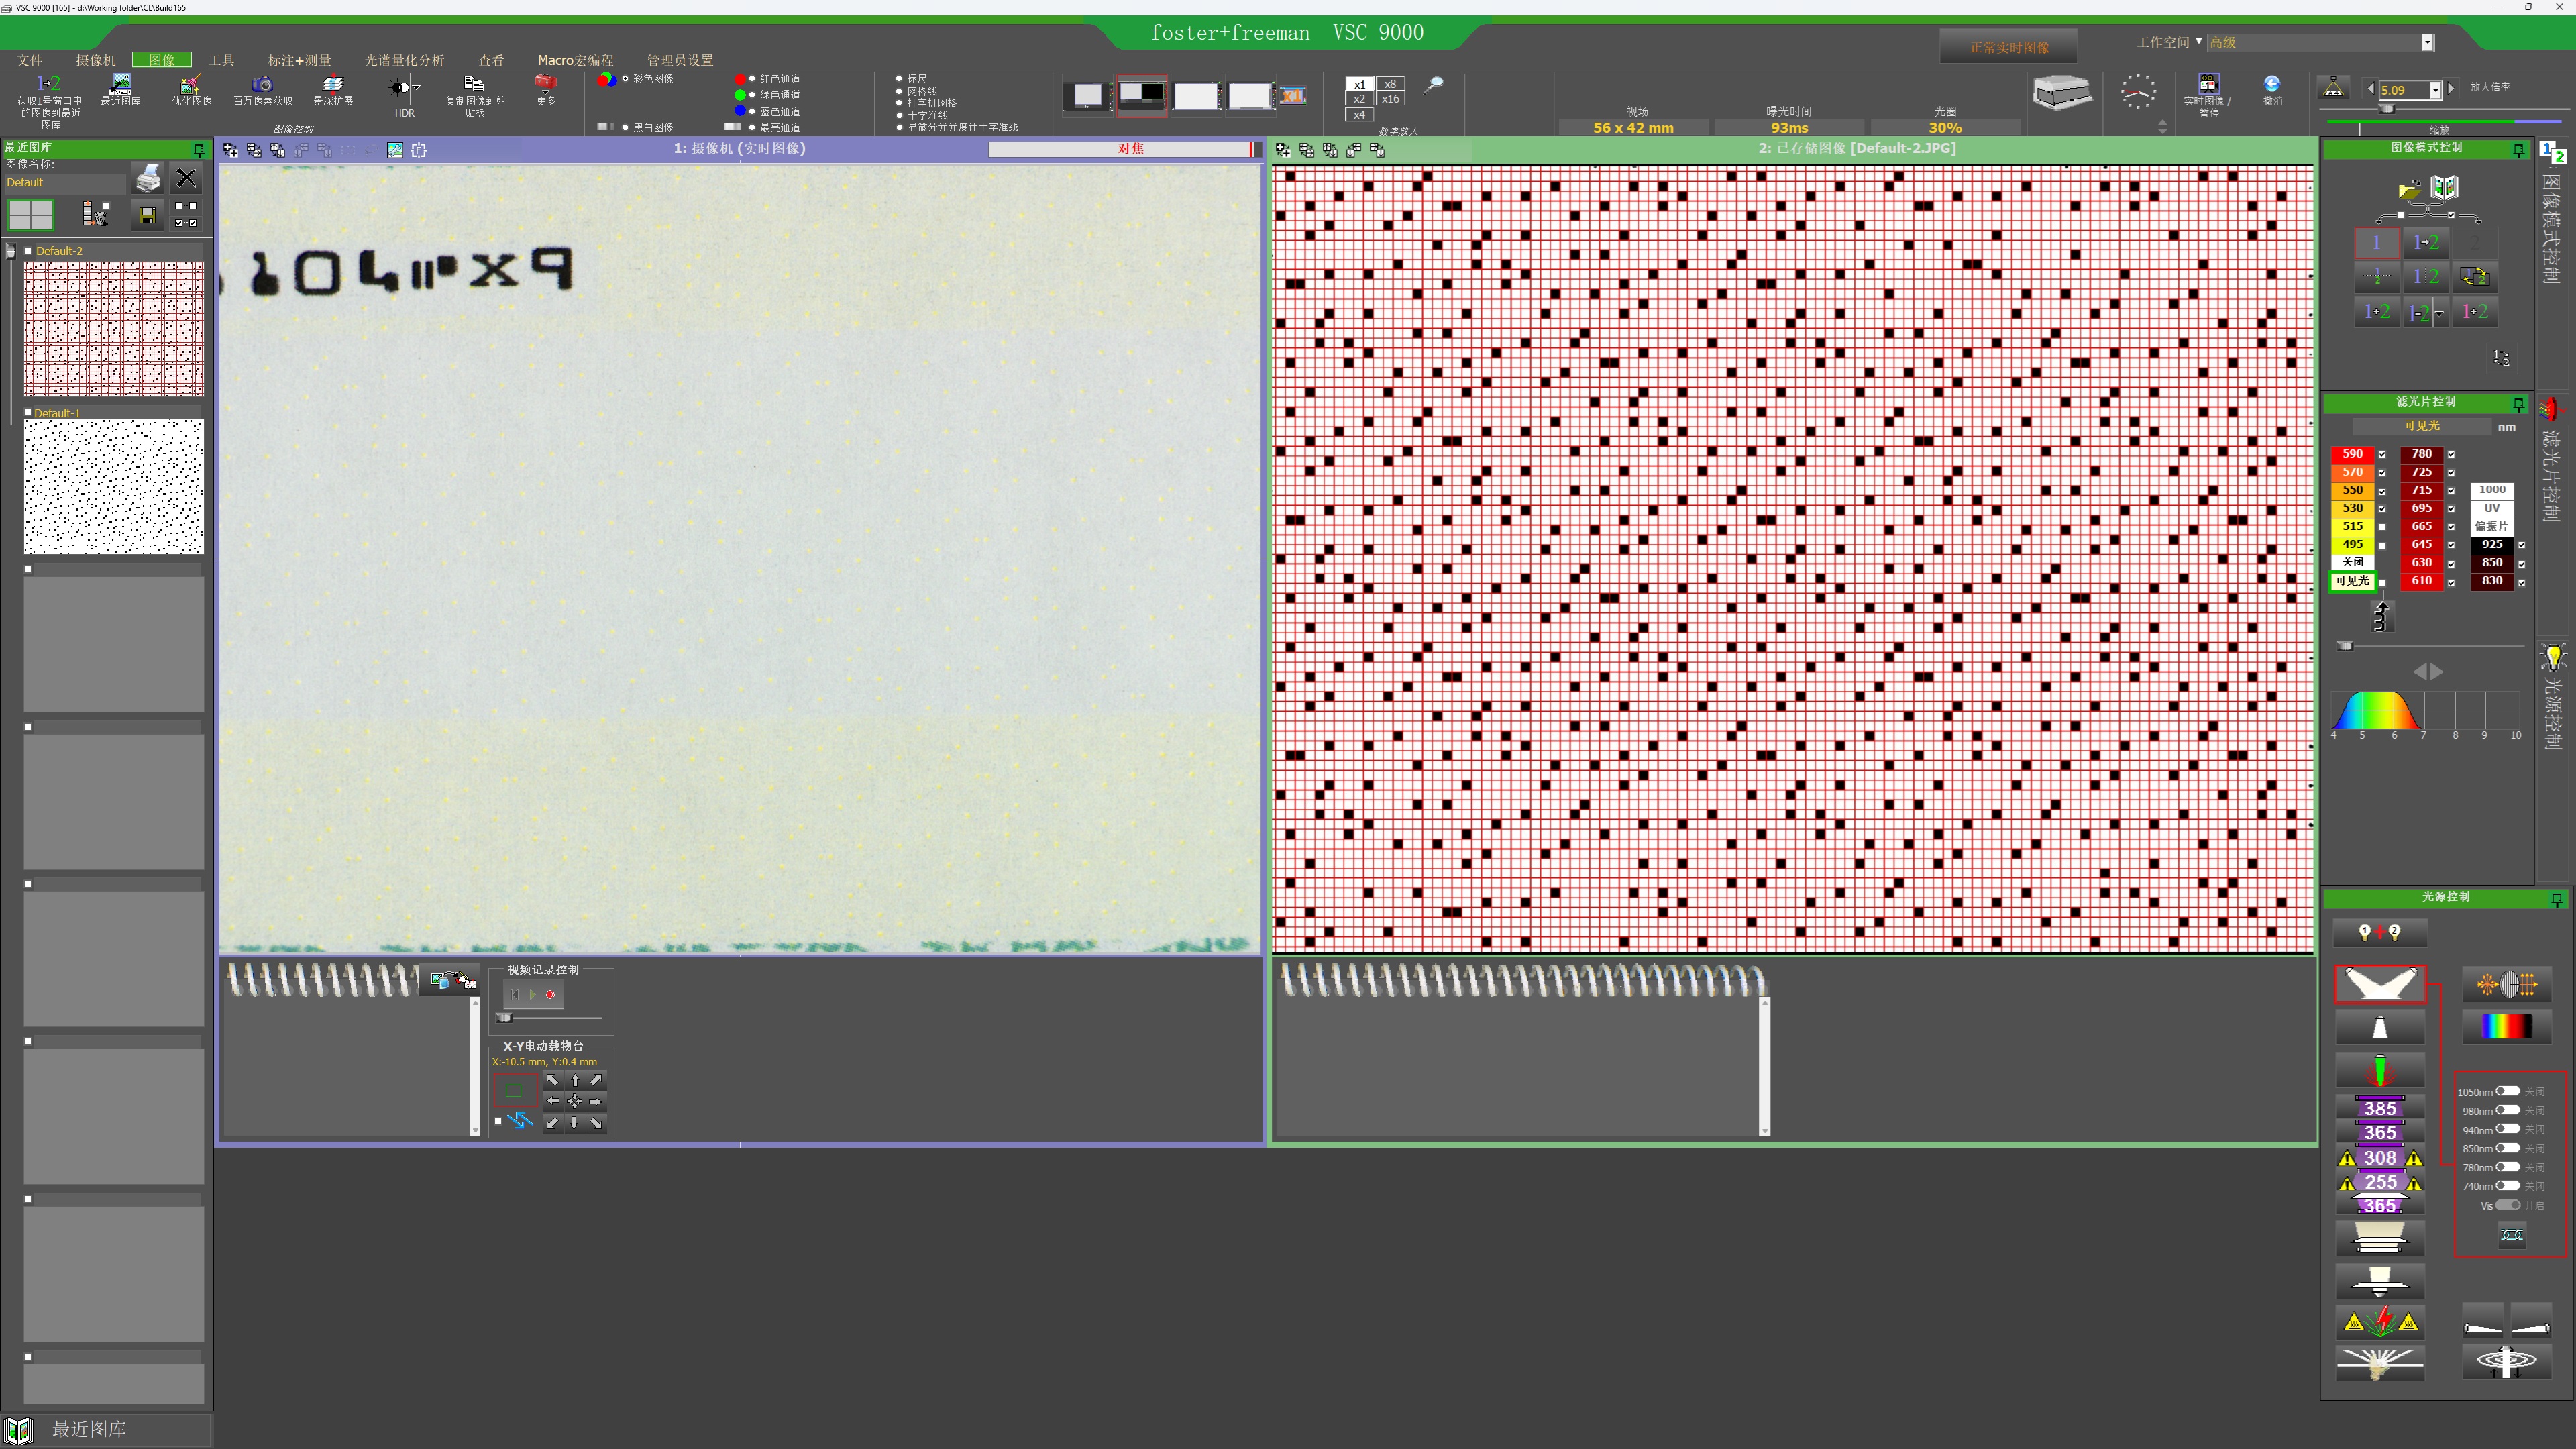
Task: Click the overlay swap 1/2 image mode icon
Action: click(2475, 277)
